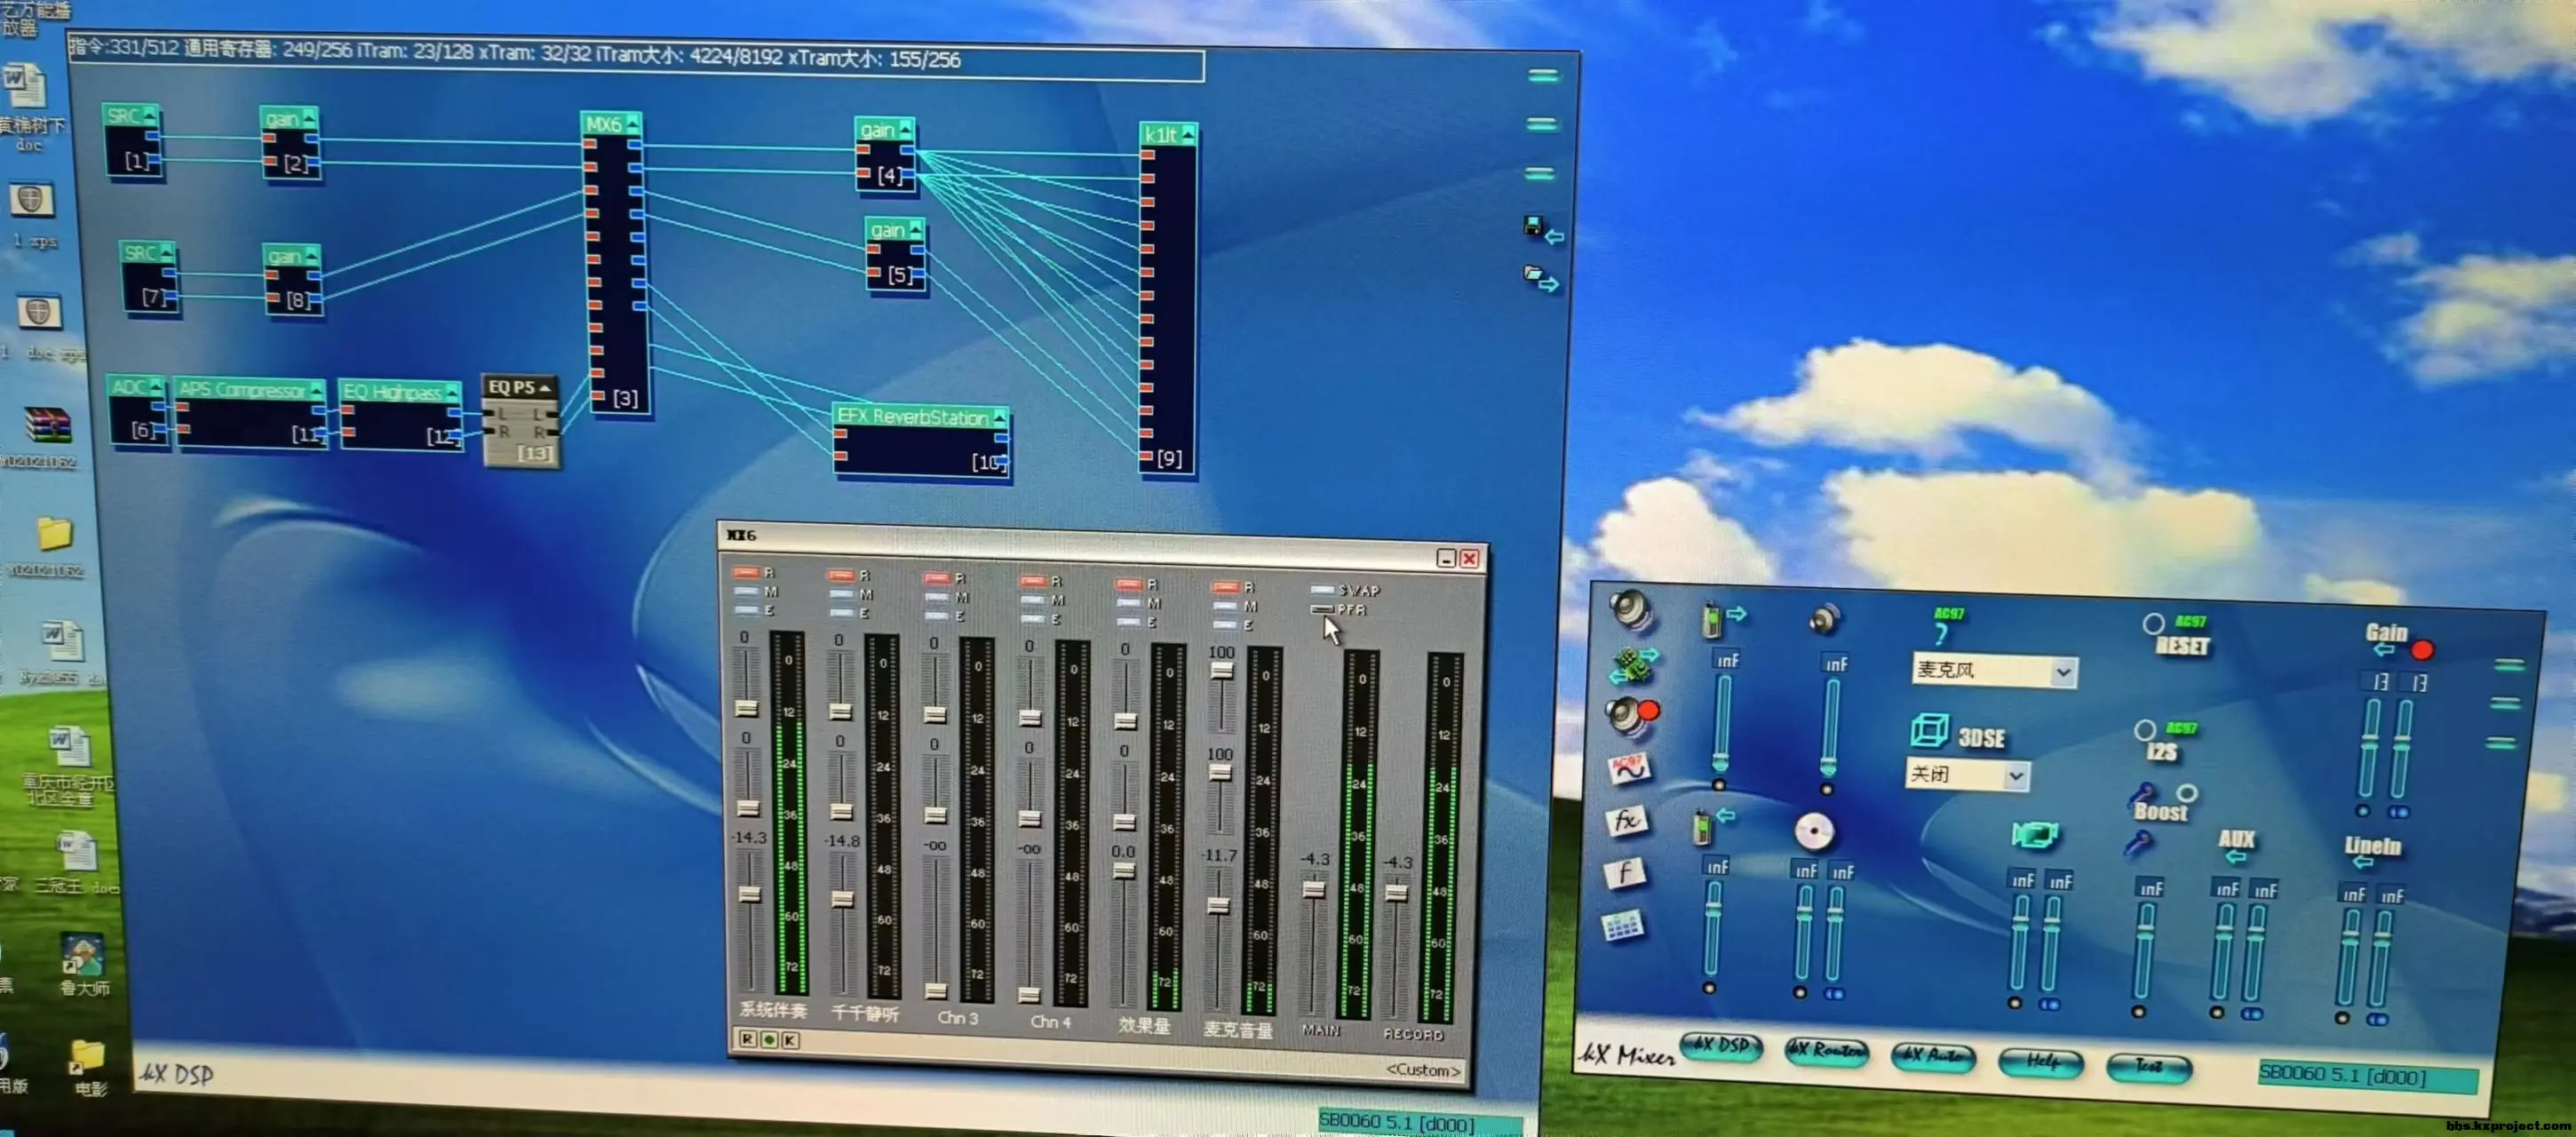Expand the 3DSE 关闭 dropdown

[x=2016, y=776]
